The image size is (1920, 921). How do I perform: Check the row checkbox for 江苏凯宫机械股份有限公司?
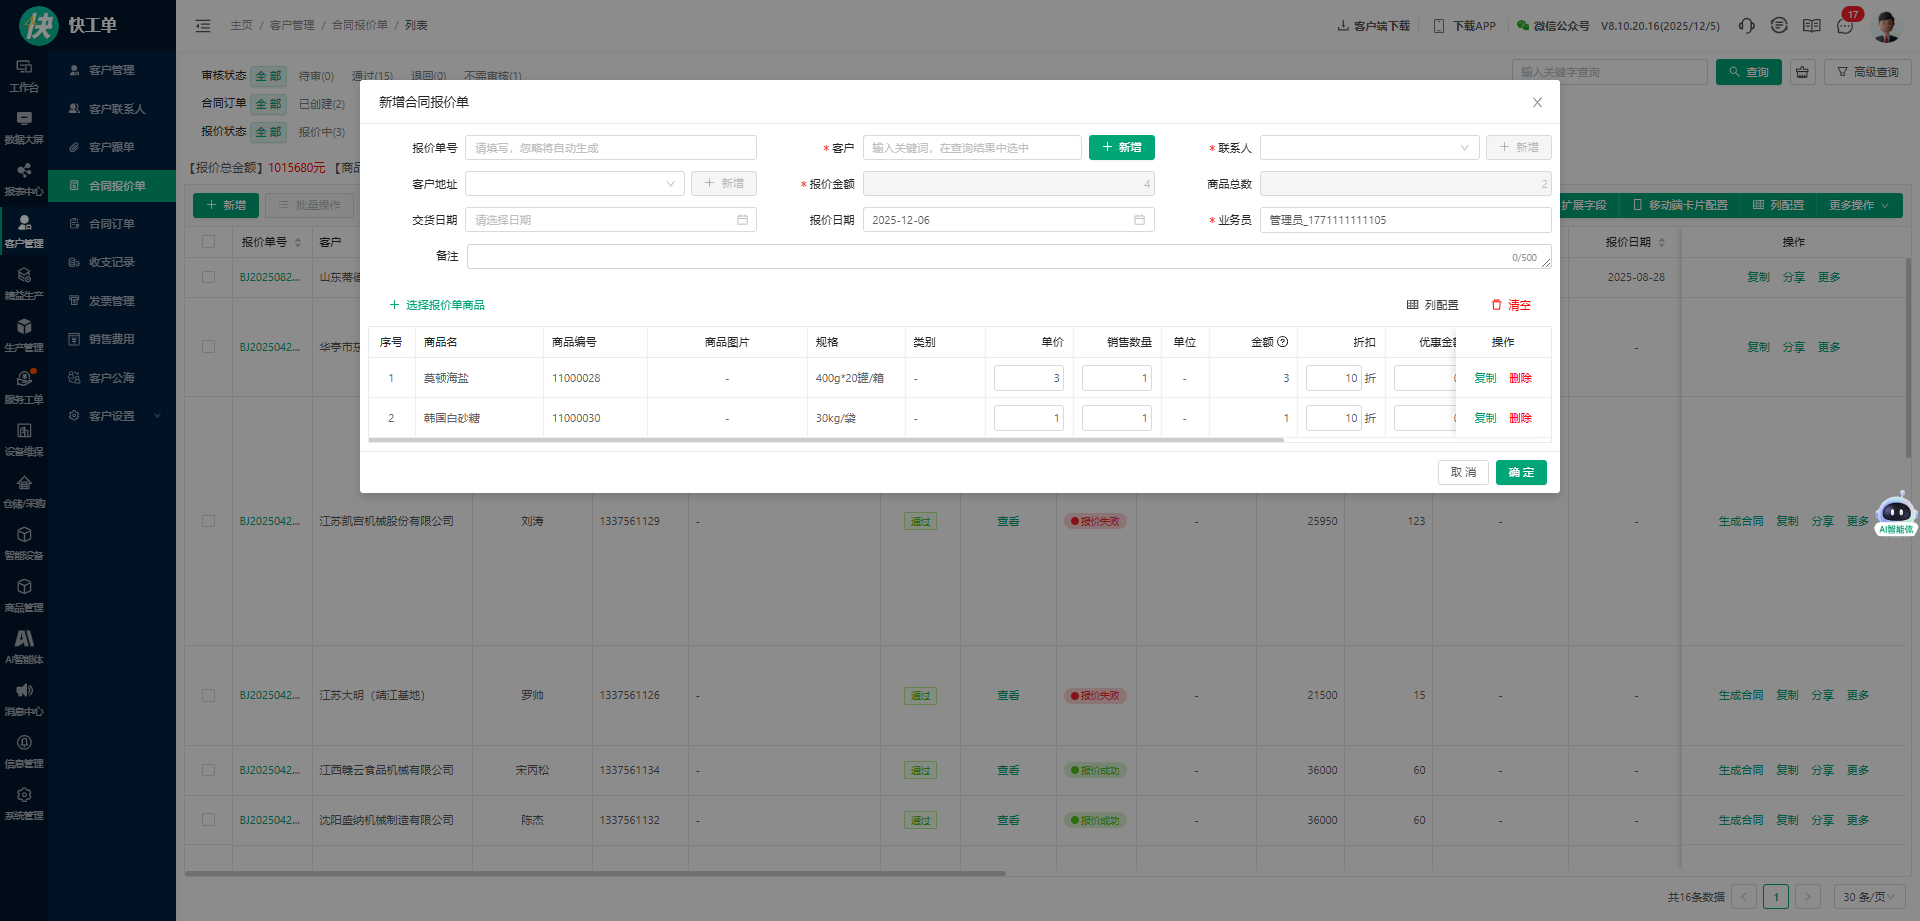pos(208,521)
